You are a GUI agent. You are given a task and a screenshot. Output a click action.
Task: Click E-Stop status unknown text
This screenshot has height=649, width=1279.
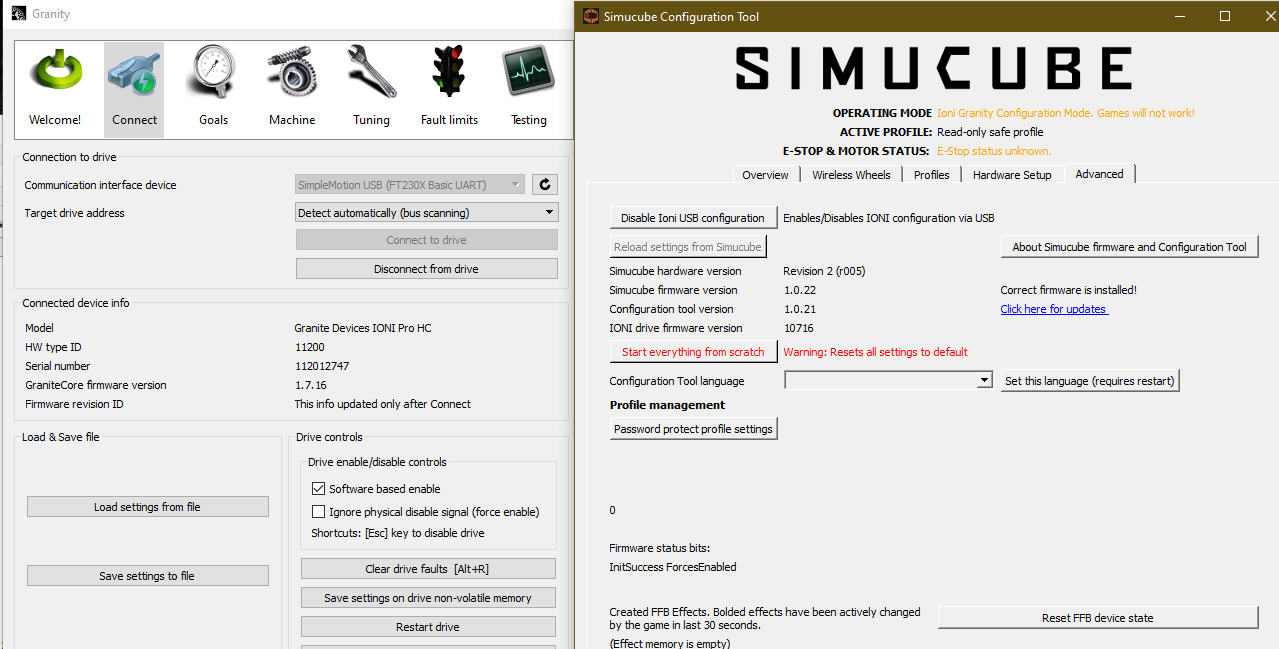(994, 151)
